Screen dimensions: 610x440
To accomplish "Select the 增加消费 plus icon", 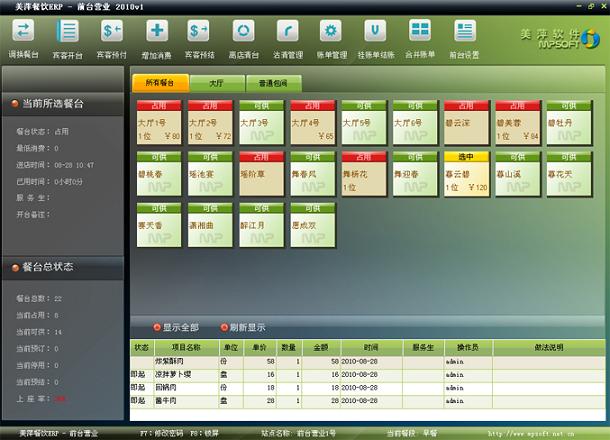I will coord(155,32).
